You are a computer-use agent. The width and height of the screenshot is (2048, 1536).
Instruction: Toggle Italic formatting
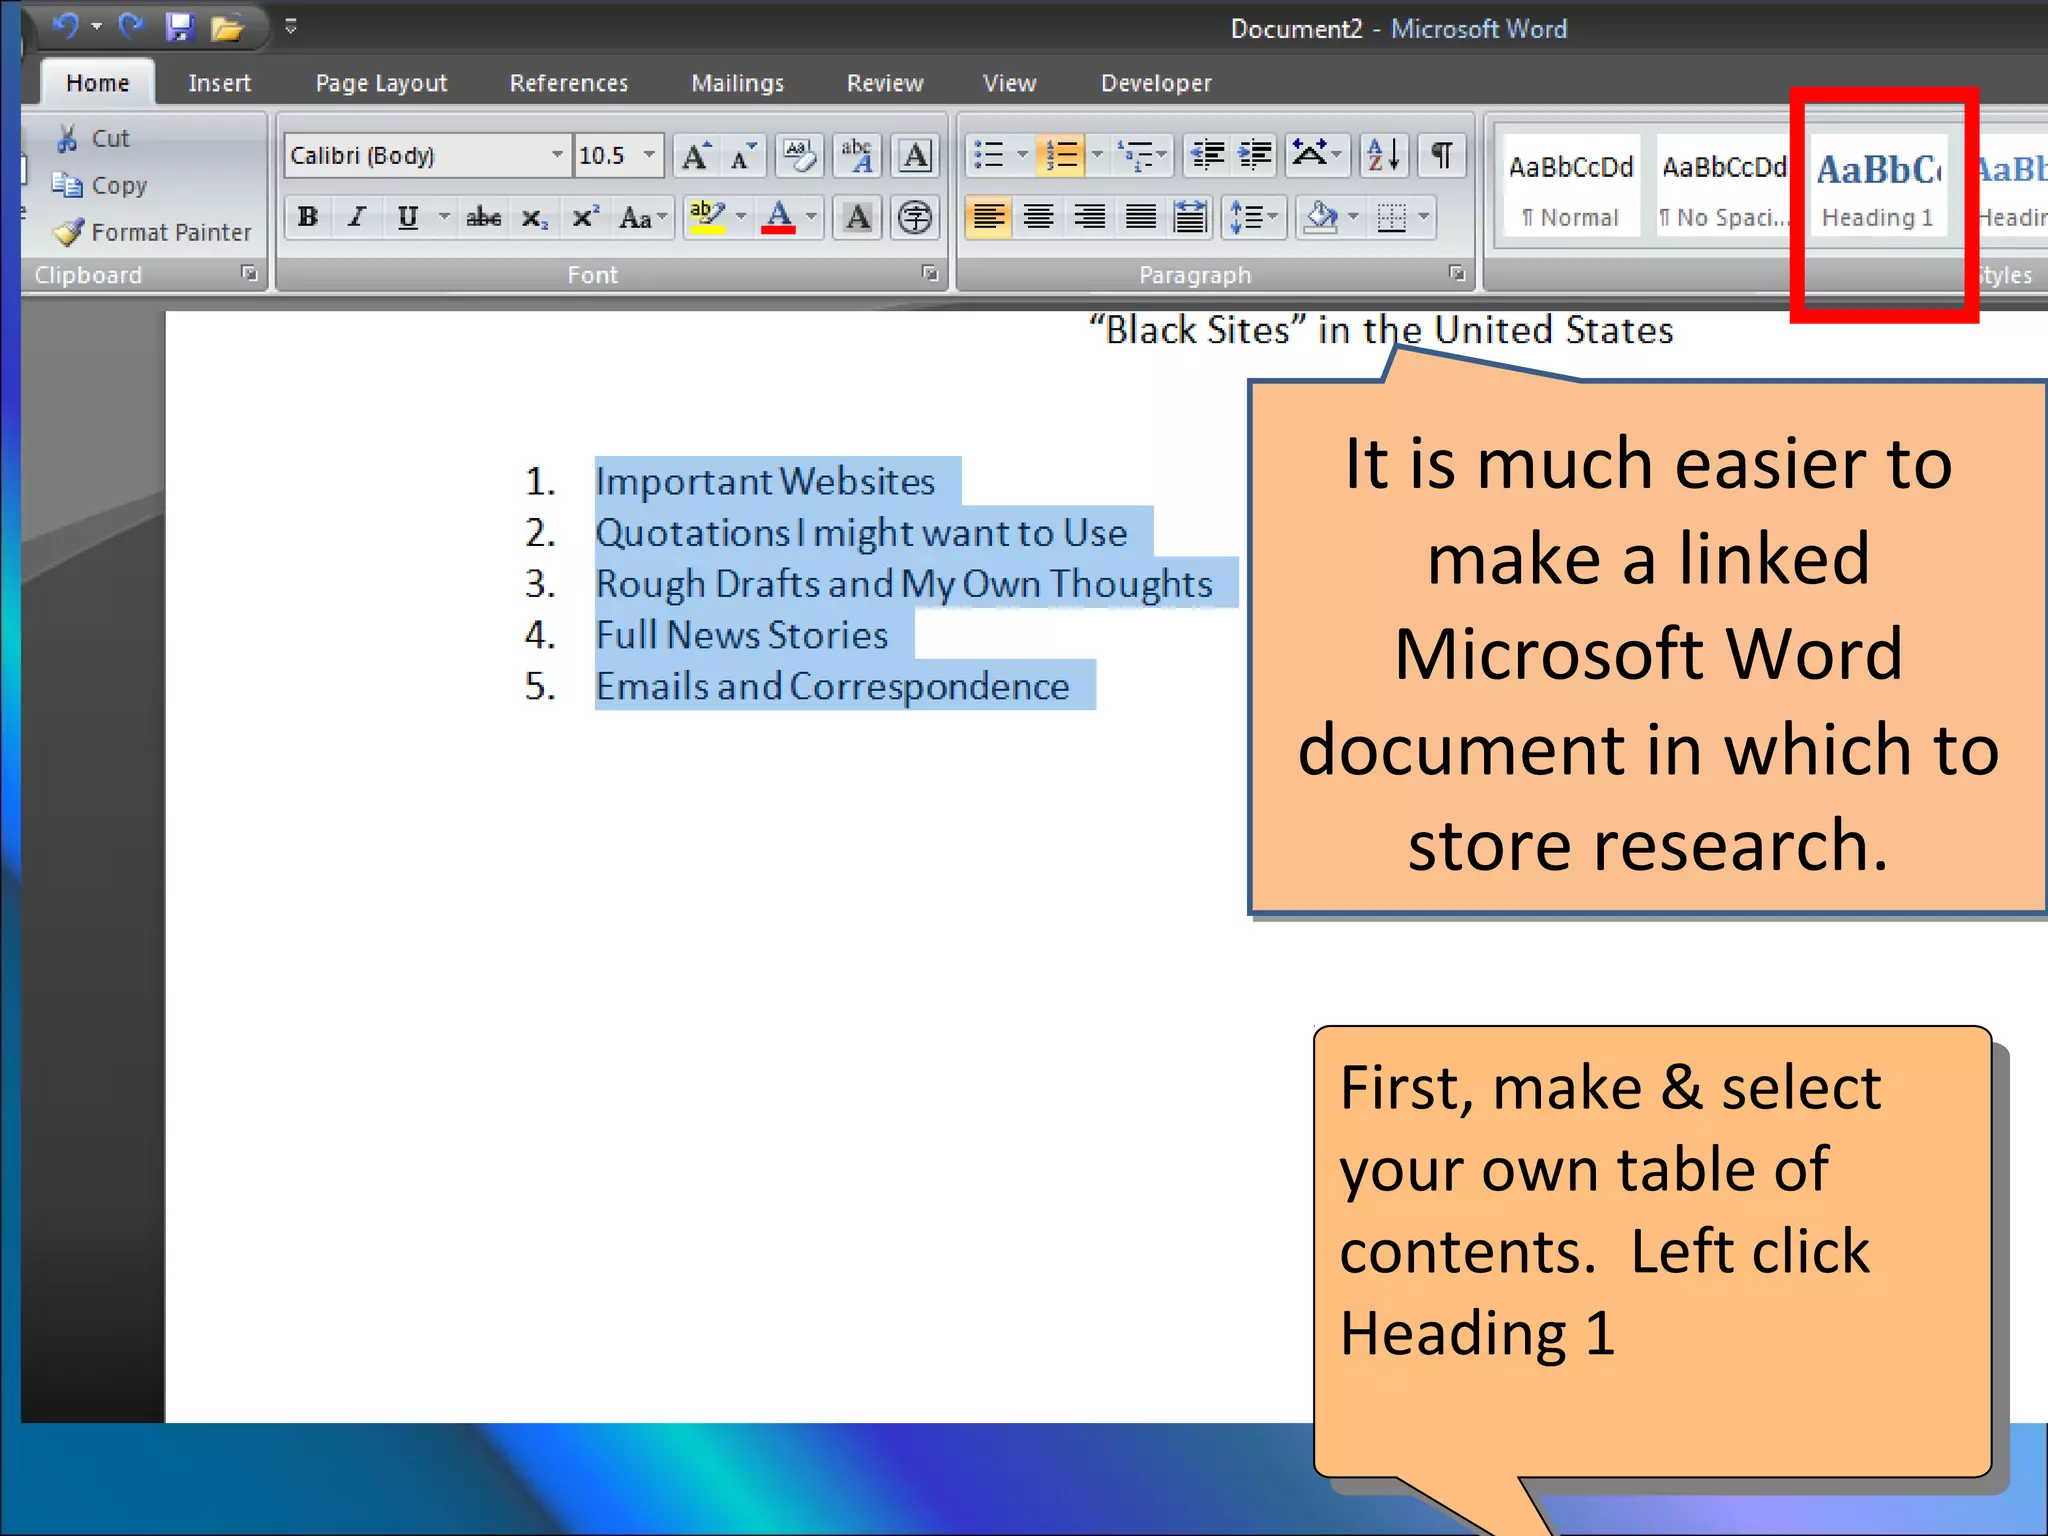click(x=357, y=217)
